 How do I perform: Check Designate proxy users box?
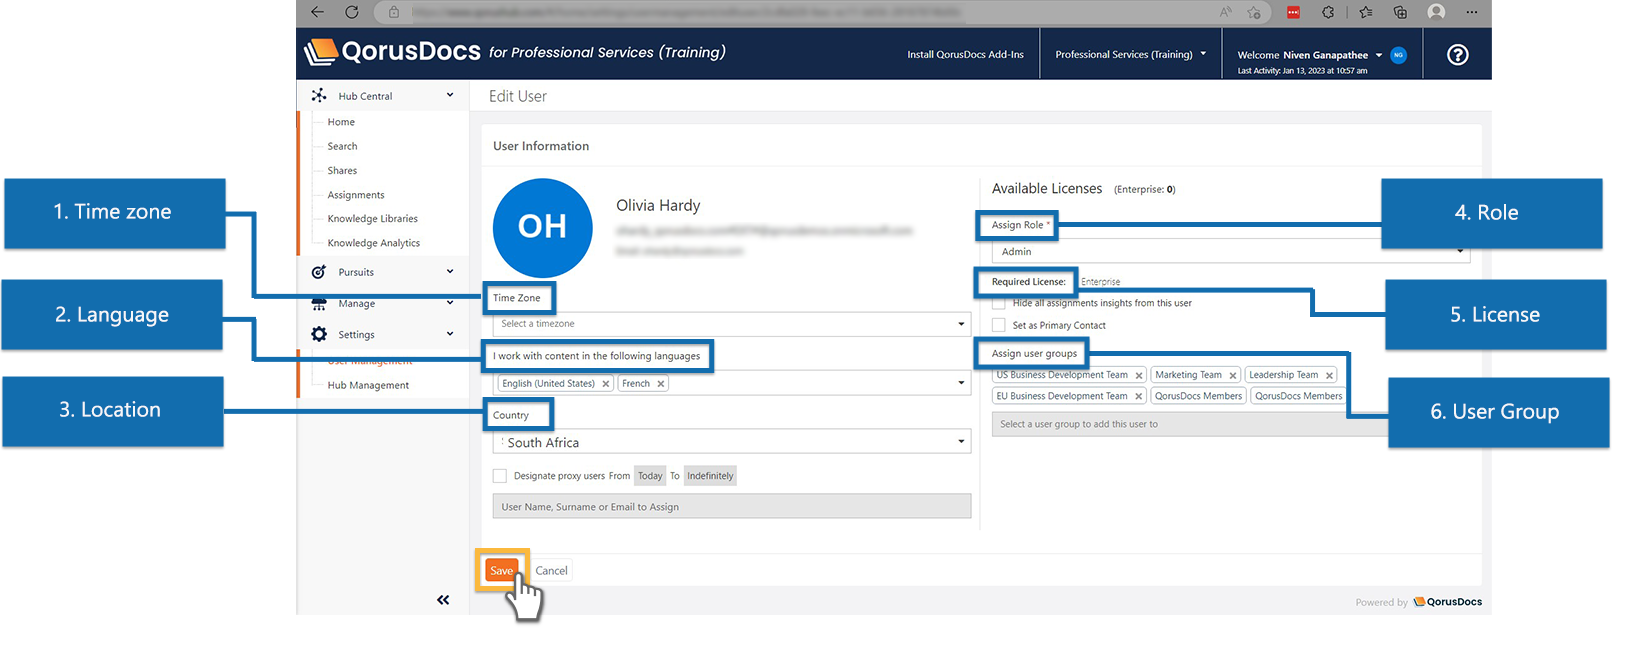tap(500, 476)
